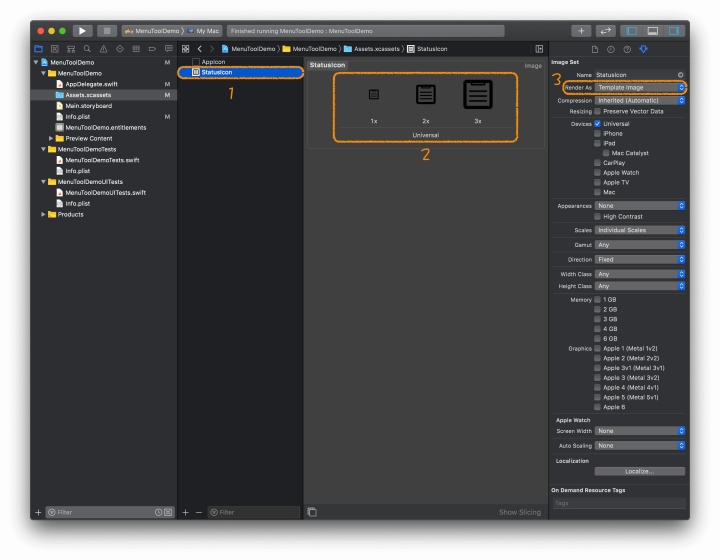Enable the Apple Watch checkbox

click(x=597, y=173)
